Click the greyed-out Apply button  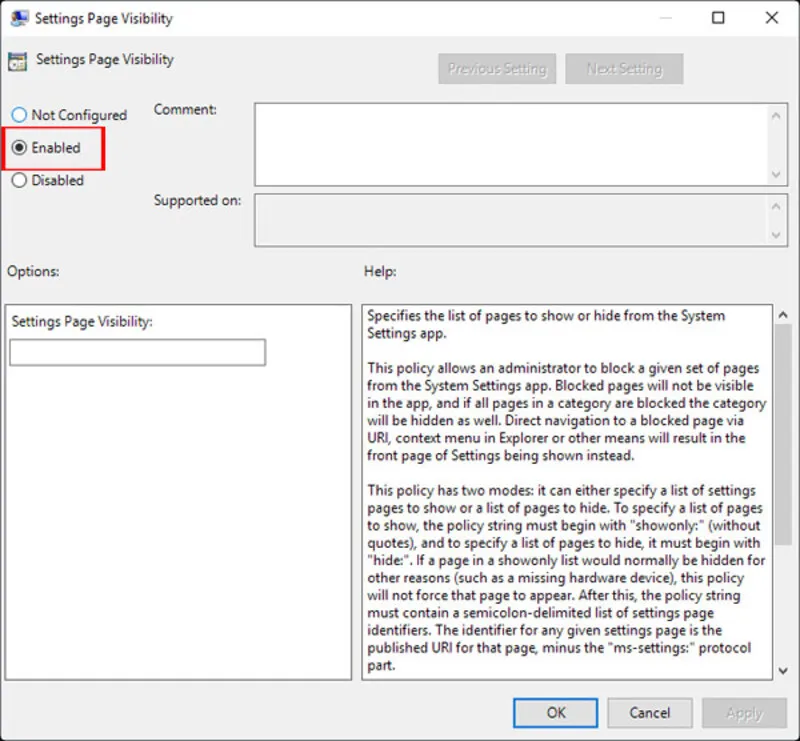coord(744,712)
